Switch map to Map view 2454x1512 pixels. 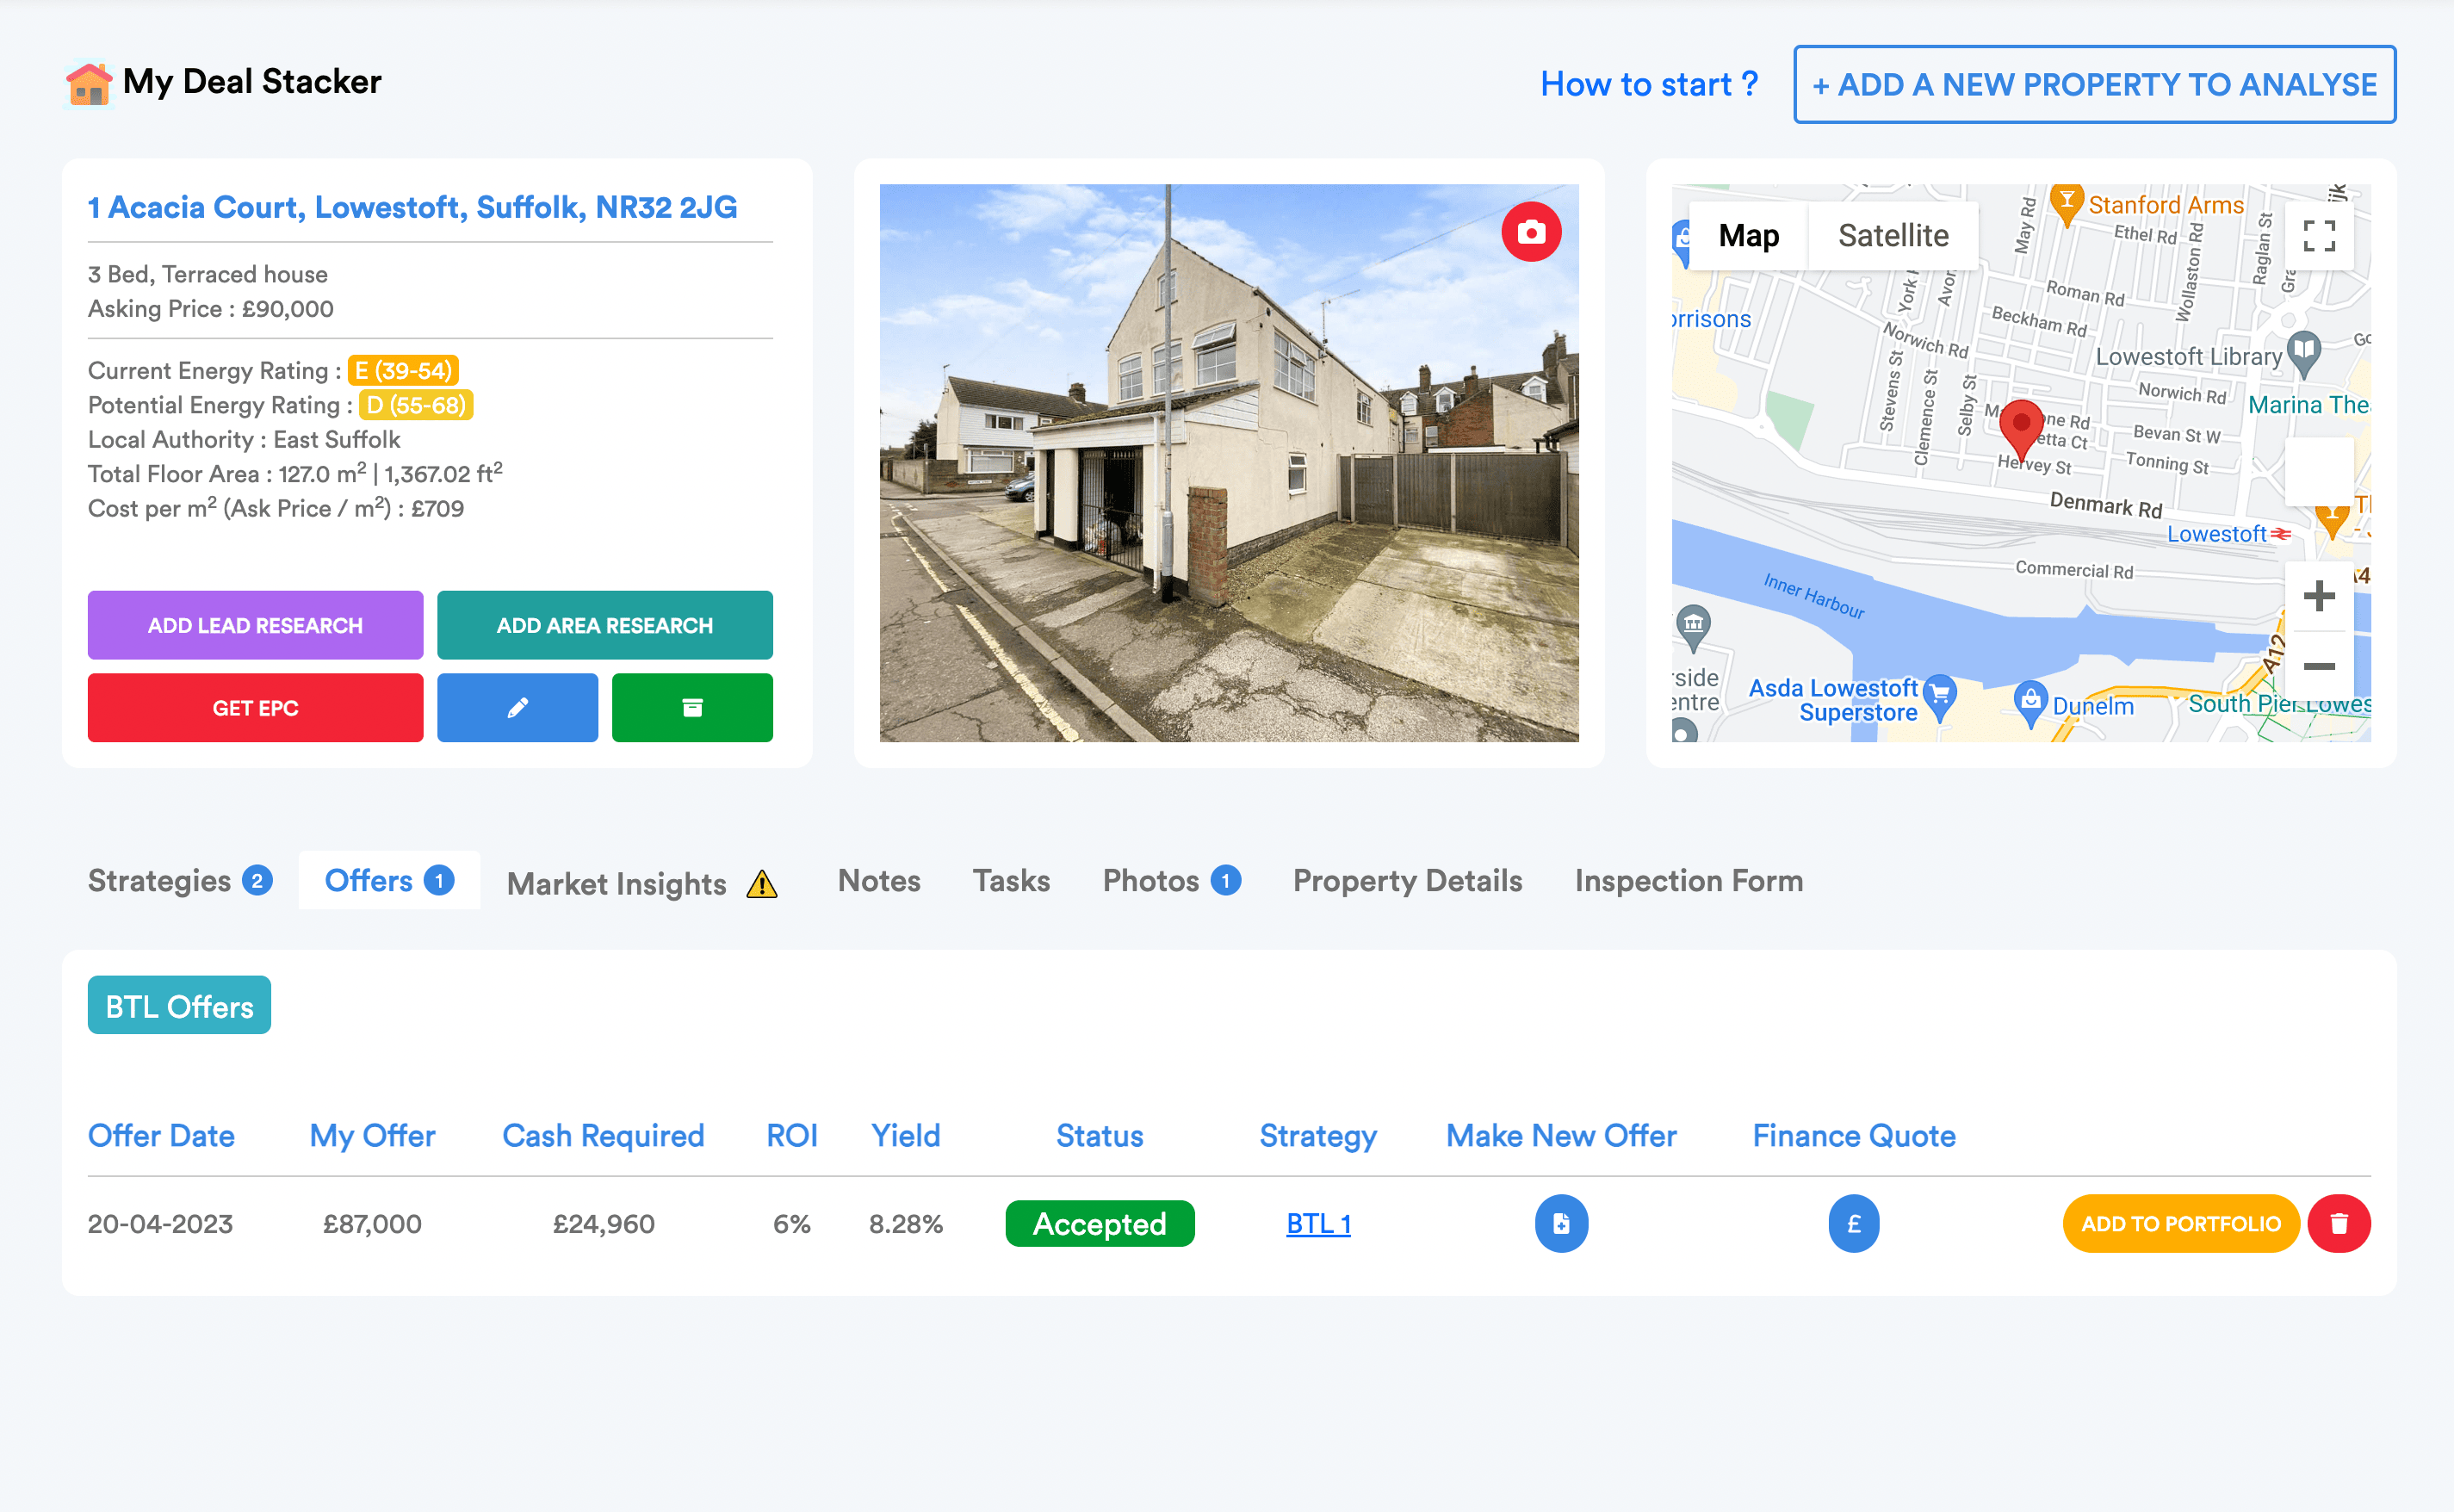pos(1748,236)
